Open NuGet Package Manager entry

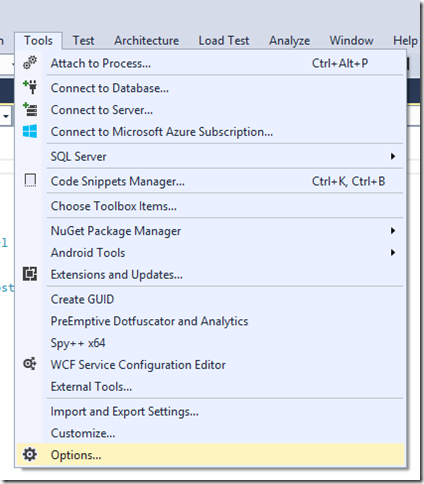(x=210, y=231)
